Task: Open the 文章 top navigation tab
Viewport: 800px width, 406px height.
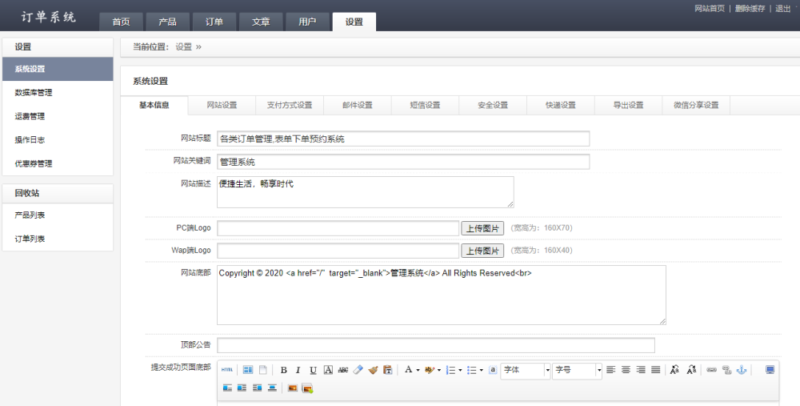Action: click(x=261, y=22)
